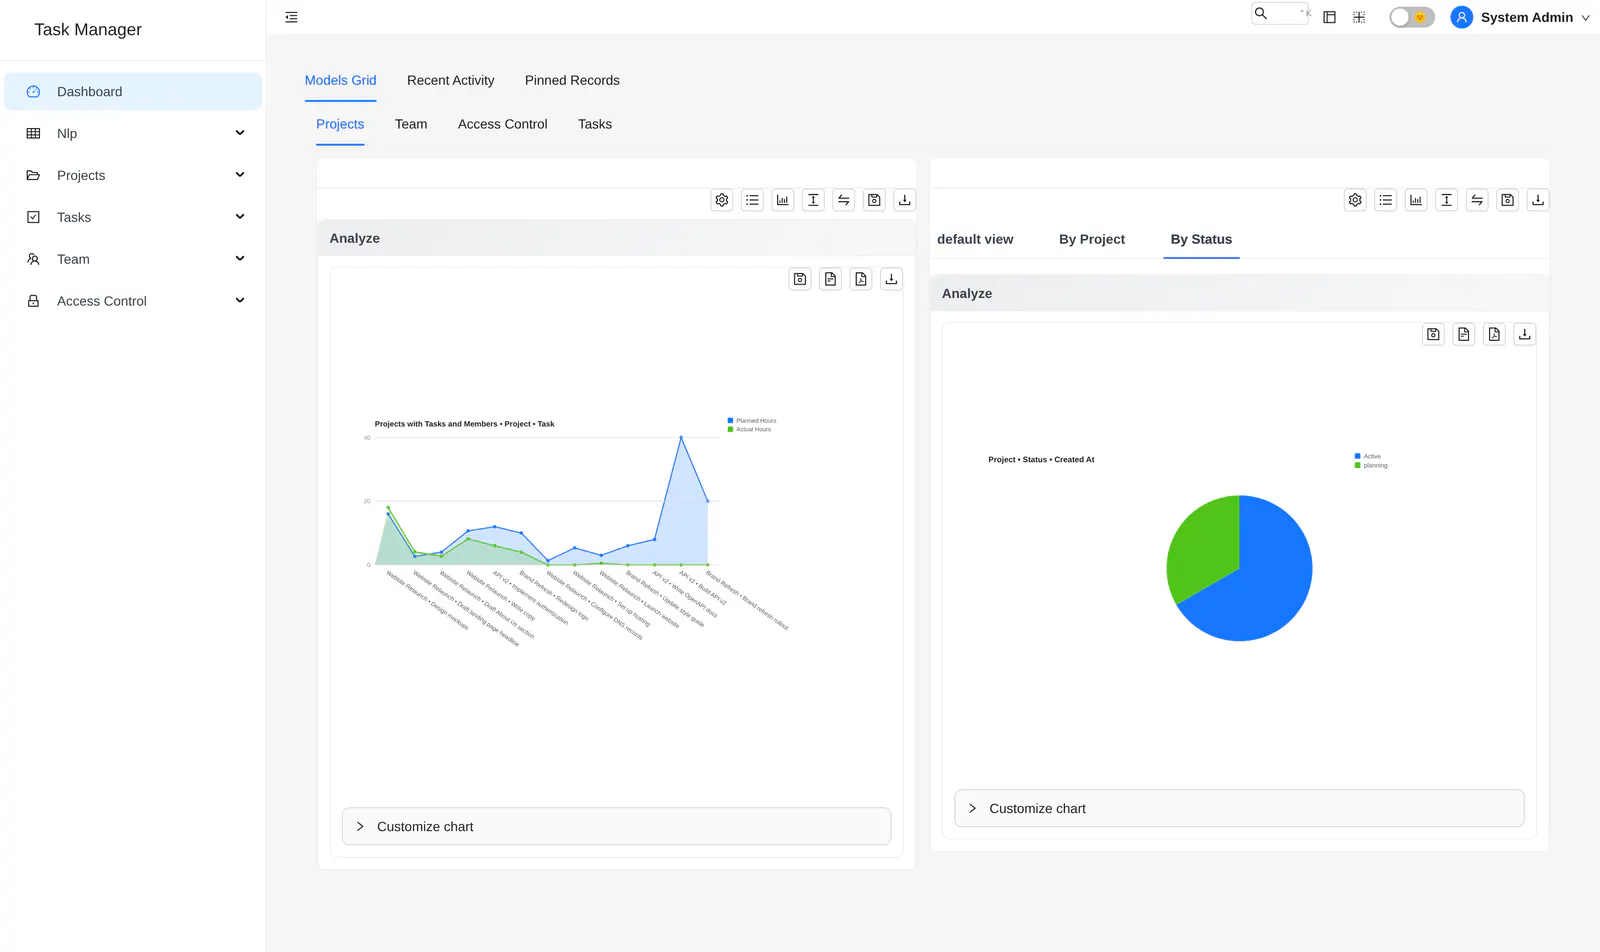Click the row height icon in the line chart panel toolbar
This screenshot has height=952, width=1600.
(813, 200)
